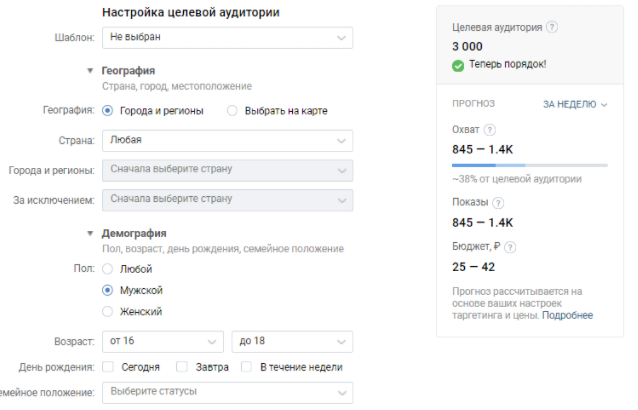Click help icon next to Показы
This screenshot has height=410, width=638.
[498, 203]
